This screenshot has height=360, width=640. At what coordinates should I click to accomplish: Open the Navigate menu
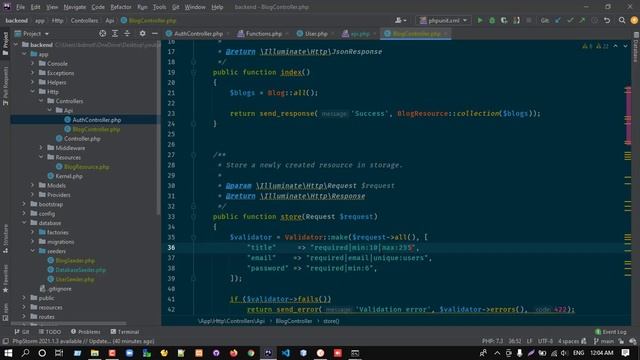point(75,7)
